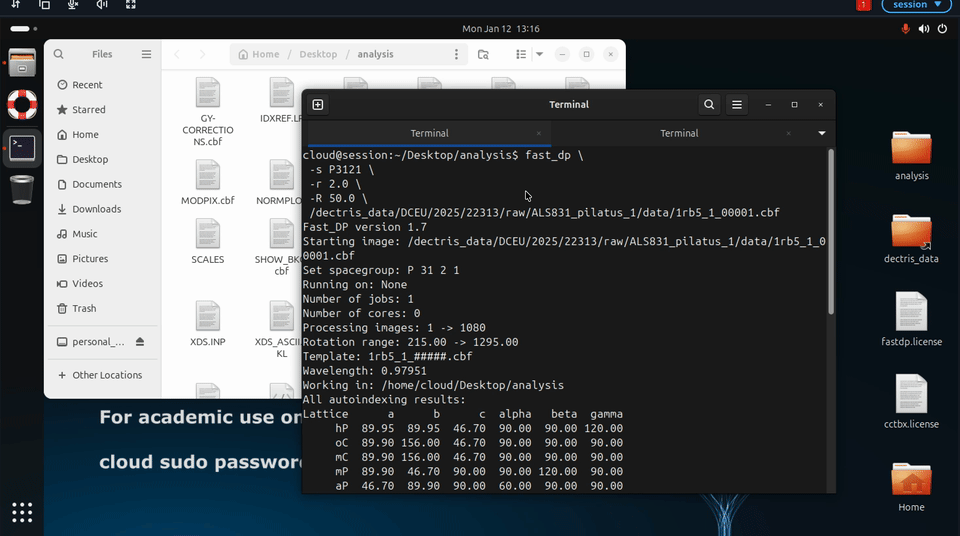This screenshot has height=536, width=960.
Task: Click the Desktop breadcrumb in the path bar
Action: (318, 54)
